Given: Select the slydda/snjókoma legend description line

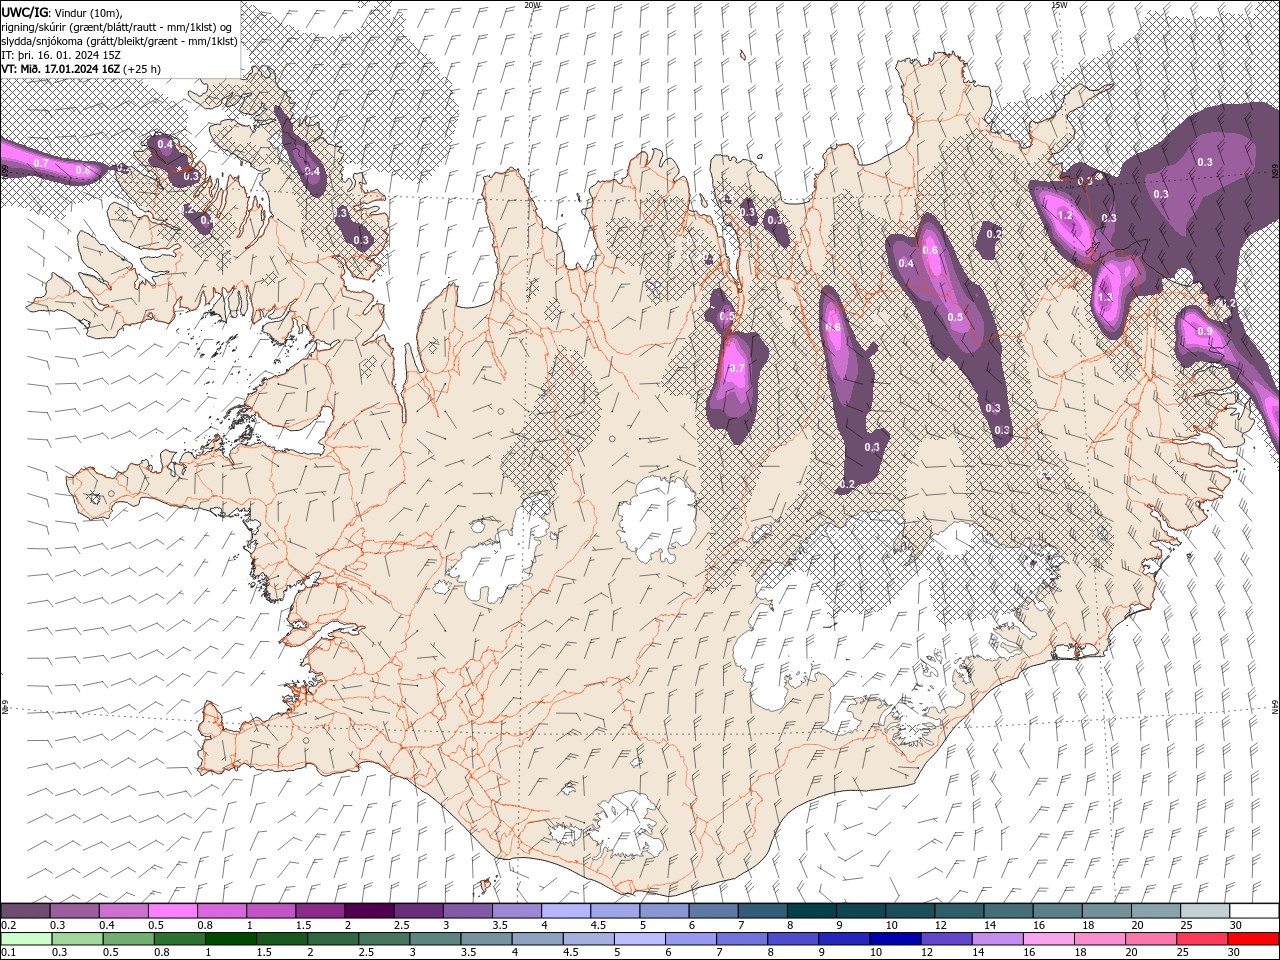Looking at the screenshot, I should click(x=118, y=41).
